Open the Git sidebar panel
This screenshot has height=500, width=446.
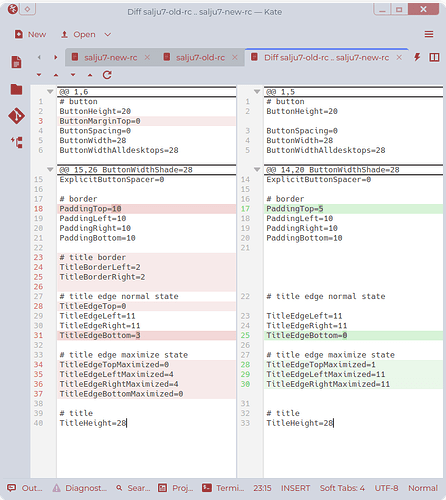16,116
